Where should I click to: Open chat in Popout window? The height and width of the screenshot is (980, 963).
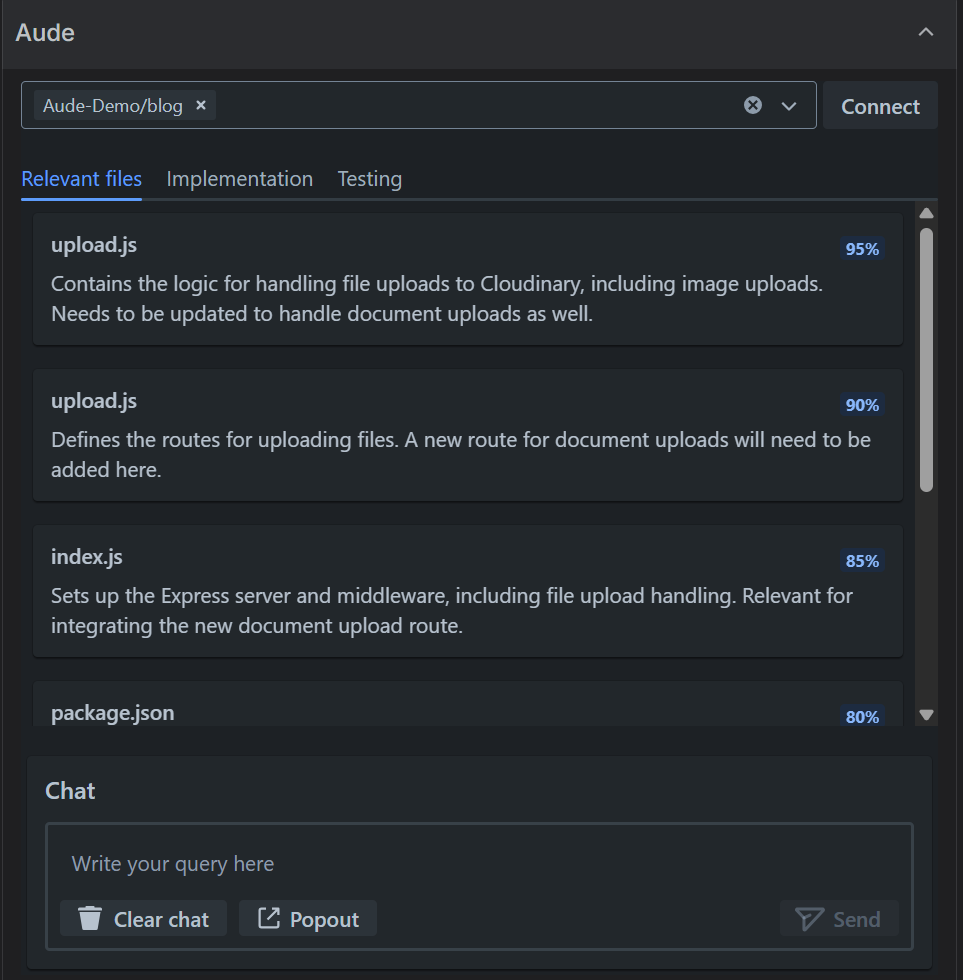[x=308, y=919]
